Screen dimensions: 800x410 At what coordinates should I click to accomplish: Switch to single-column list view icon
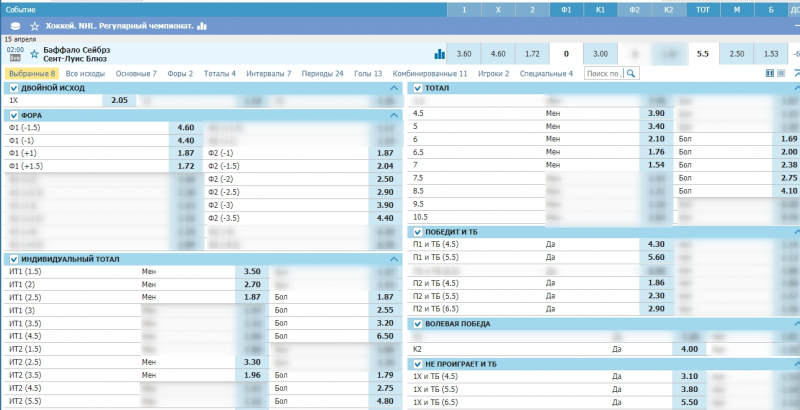coord(780,73)
